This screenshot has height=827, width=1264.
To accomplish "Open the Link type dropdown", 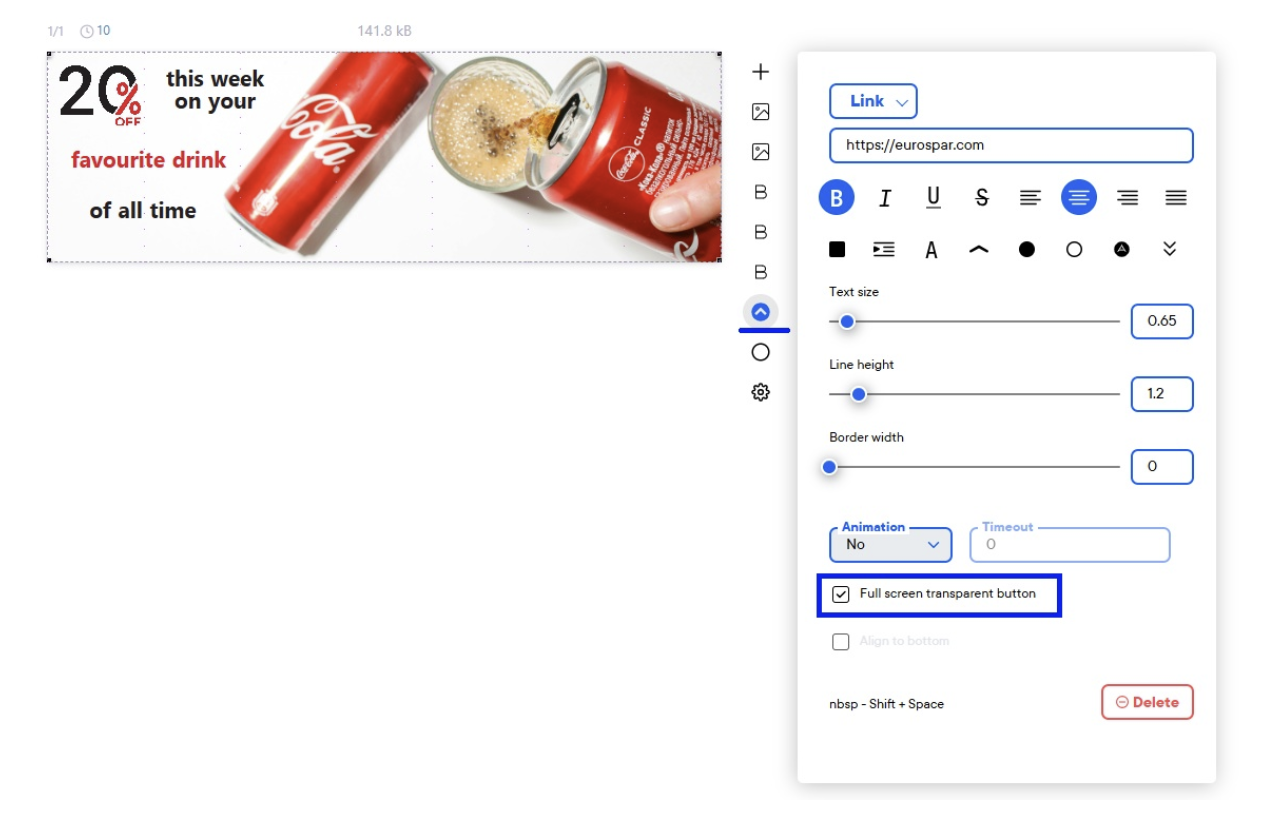I will pos(873,100).
